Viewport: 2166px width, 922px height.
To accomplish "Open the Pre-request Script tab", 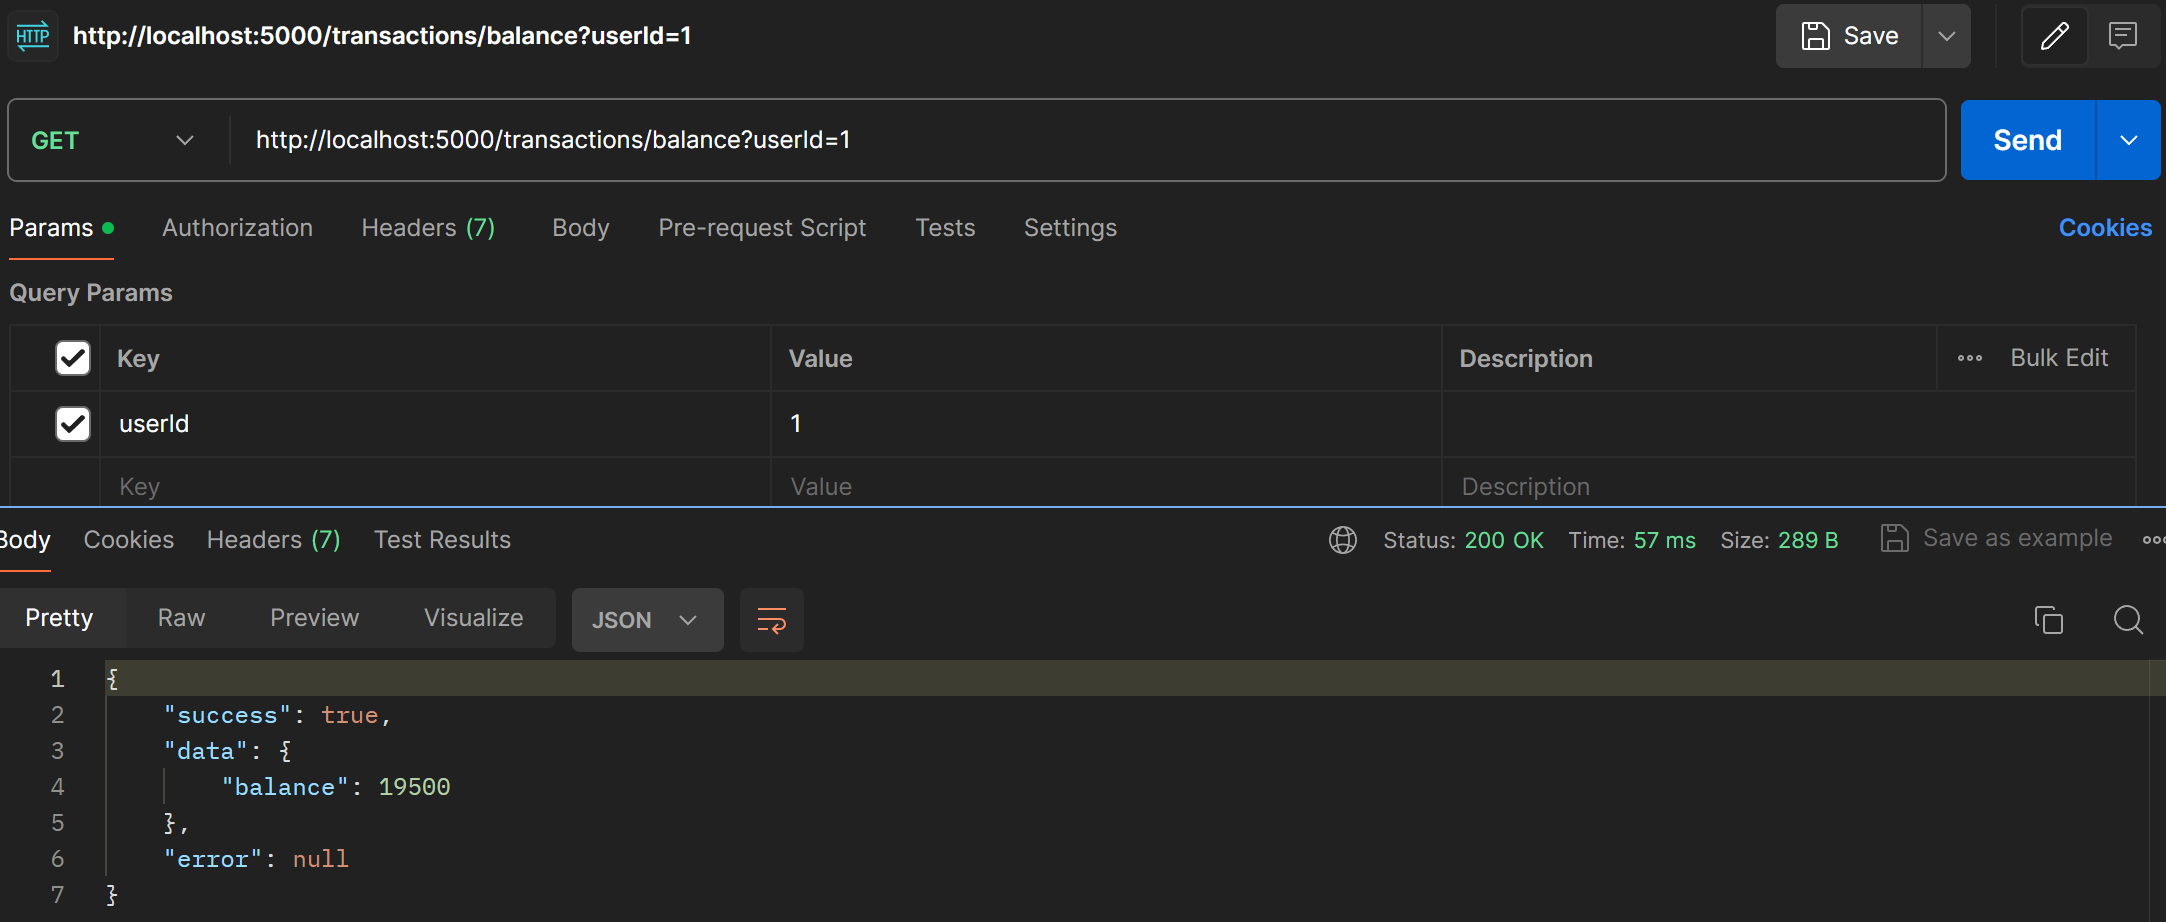I will click(x=762, y=228).
